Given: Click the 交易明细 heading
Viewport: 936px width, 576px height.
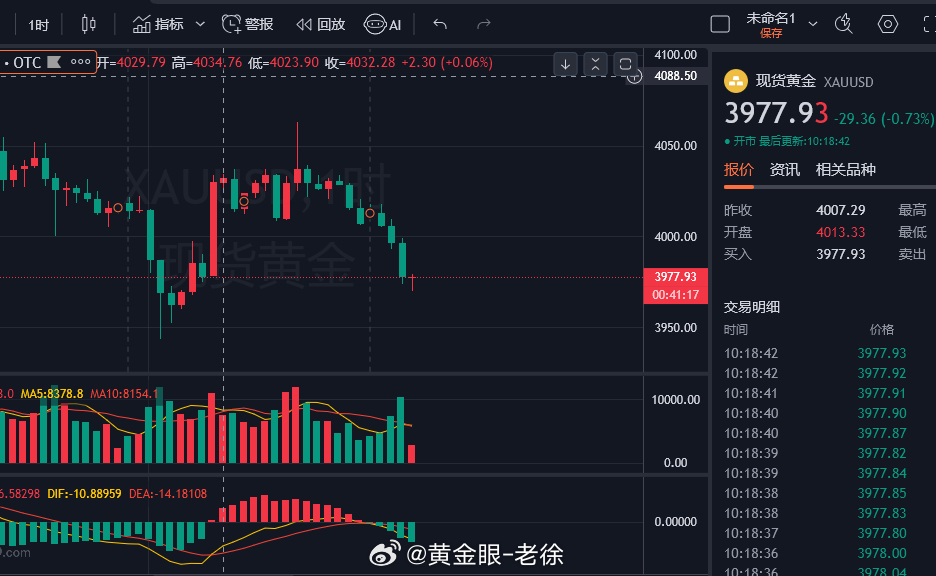Looking at the screenshot, I should [x=752, y=307].
